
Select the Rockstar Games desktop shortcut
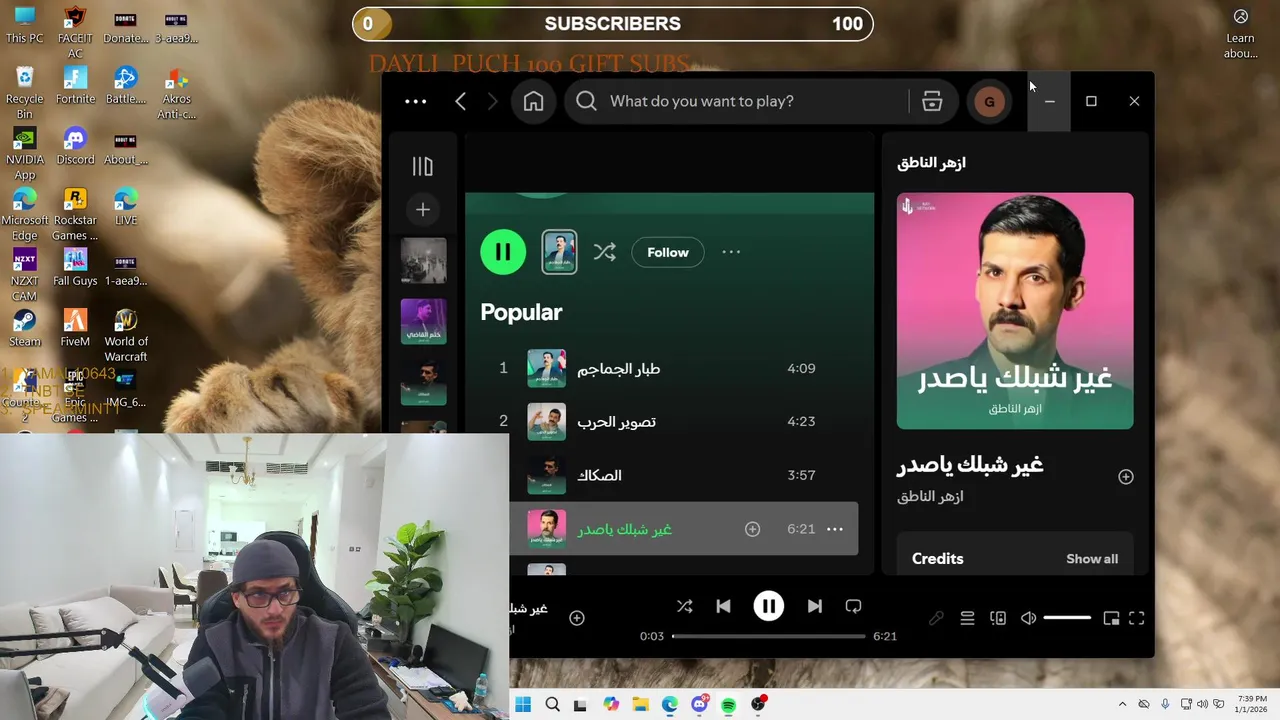coord(75,214)
